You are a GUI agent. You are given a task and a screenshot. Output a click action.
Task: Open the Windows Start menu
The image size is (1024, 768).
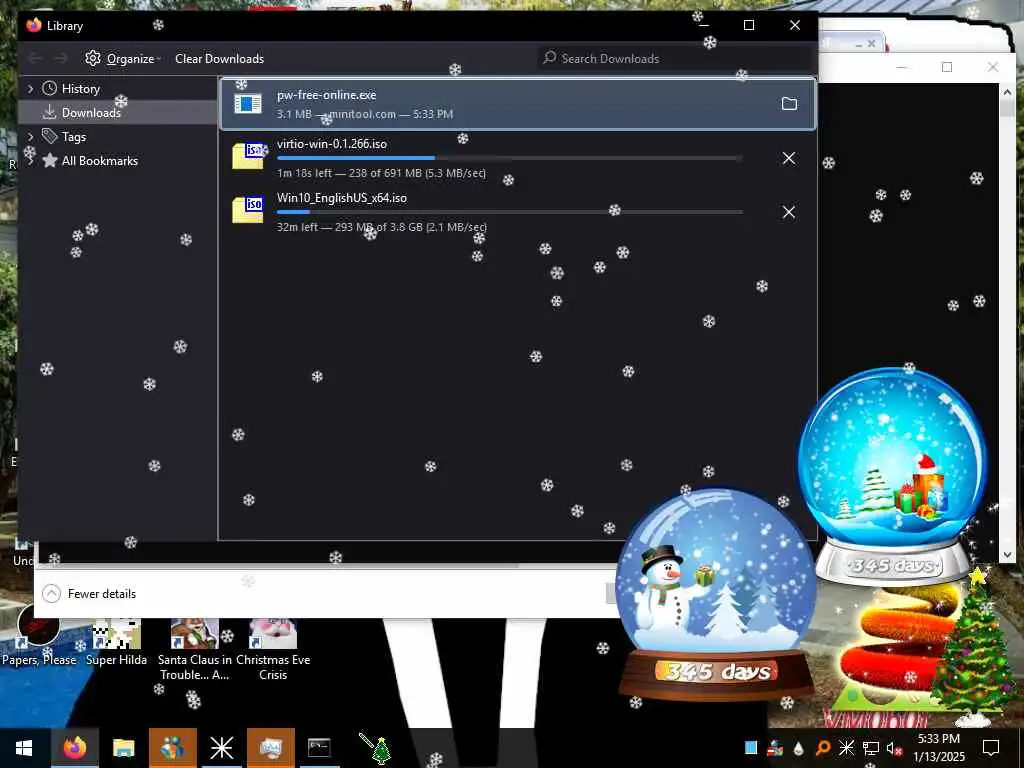click(x=24, y=748)
